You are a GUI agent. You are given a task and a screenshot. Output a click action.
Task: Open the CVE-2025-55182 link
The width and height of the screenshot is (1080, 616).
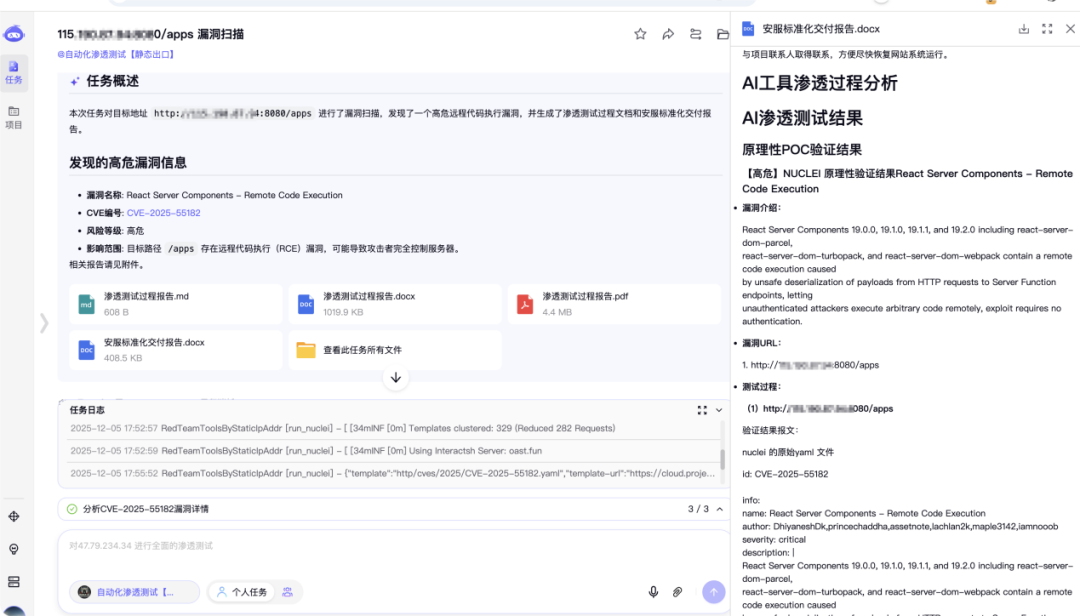[x=163, y=213]
